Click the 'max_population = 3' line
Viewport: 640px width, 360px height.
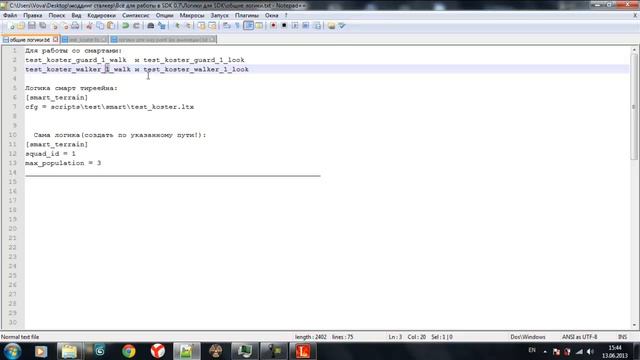[63, 163]
